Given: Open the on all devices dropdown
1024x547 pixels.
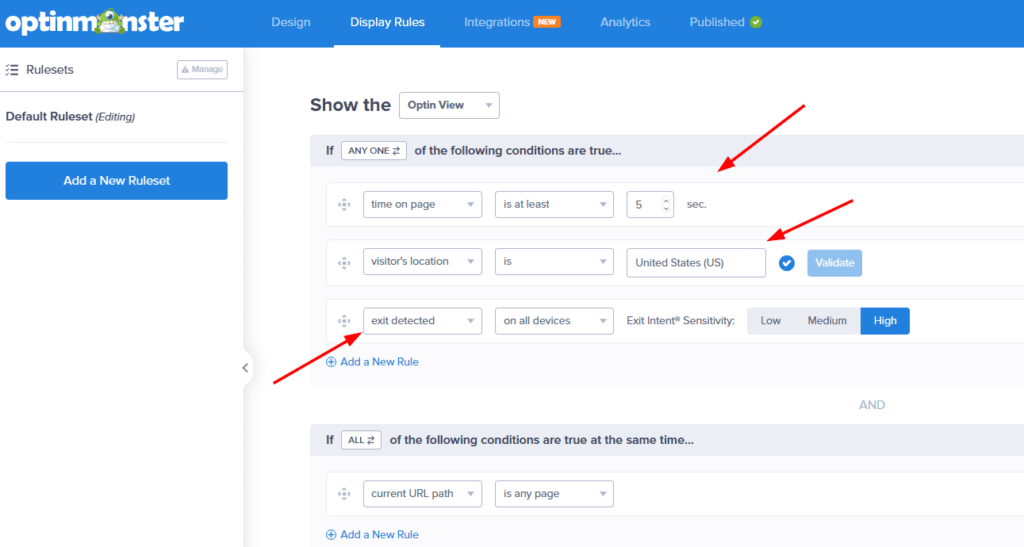Looking at the screenshot, I should [x=554, y=321].
